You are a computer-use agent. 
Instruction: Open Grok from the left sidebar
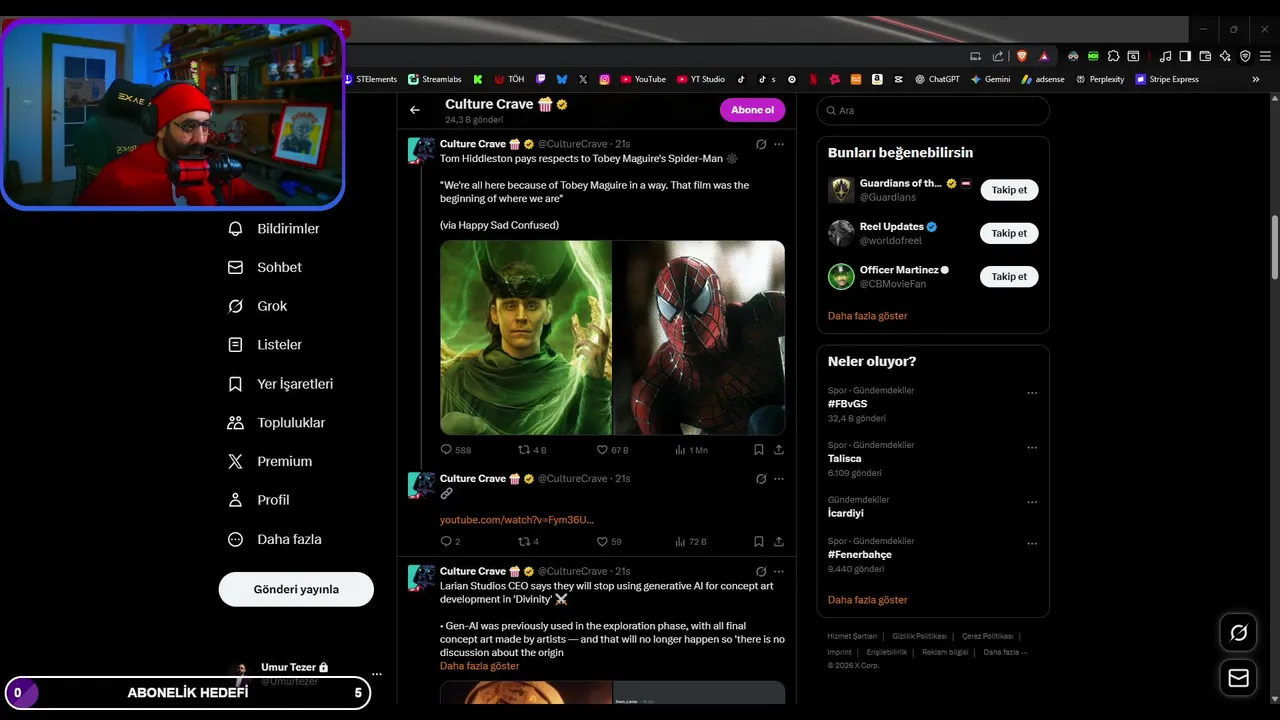pyautogui.click(x=258, y=306)
